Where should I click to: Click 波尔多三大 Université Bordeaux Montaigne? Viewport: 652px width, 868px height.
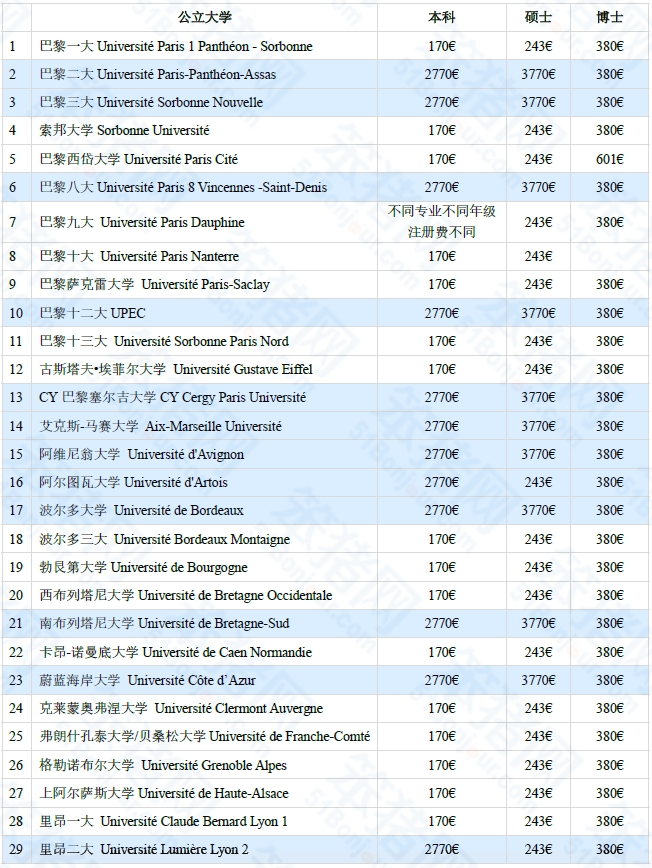click(x=164, y=539)
